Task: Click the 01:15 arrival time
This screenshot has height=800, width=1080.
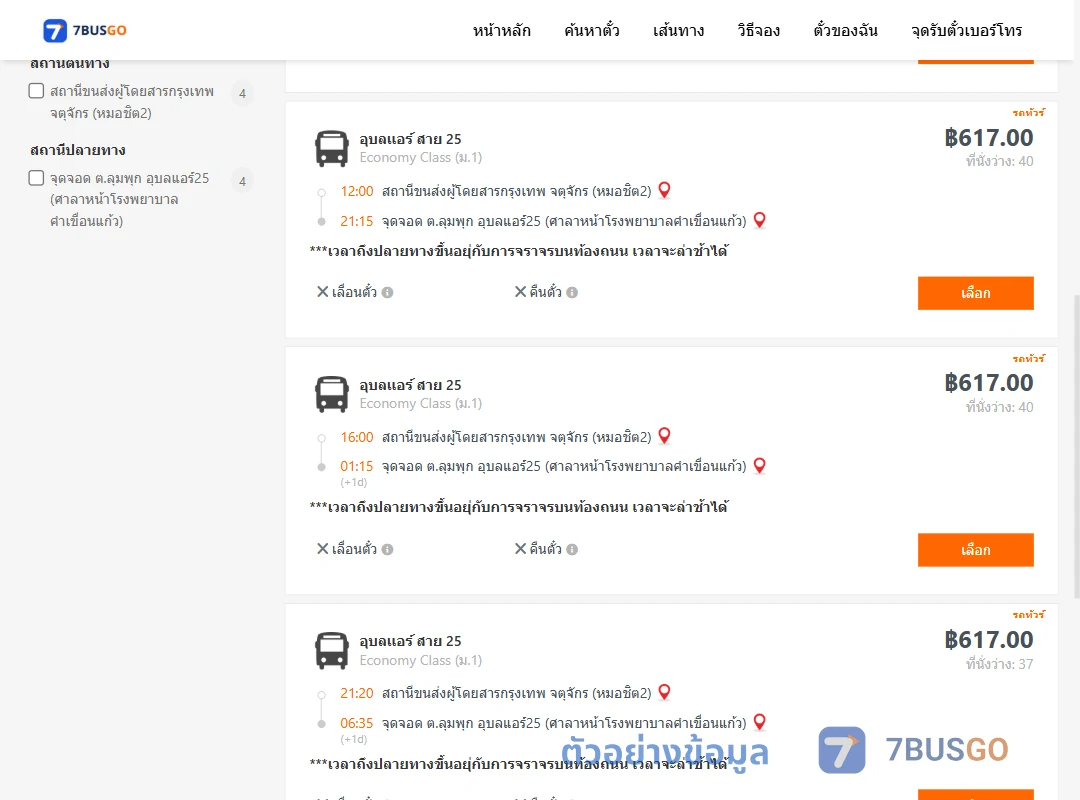Action: 356,466
